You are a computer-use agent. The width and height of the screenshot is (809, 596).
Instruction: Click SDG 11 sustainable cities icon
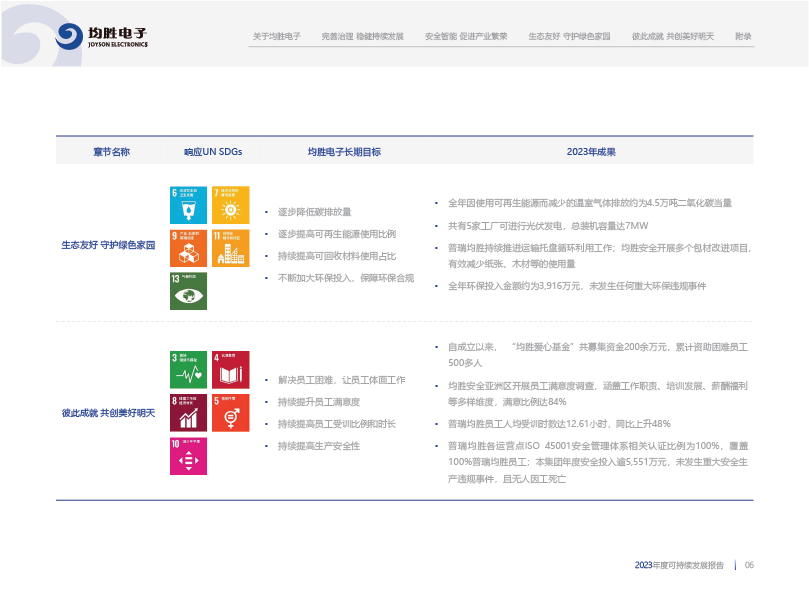(231, 248)
